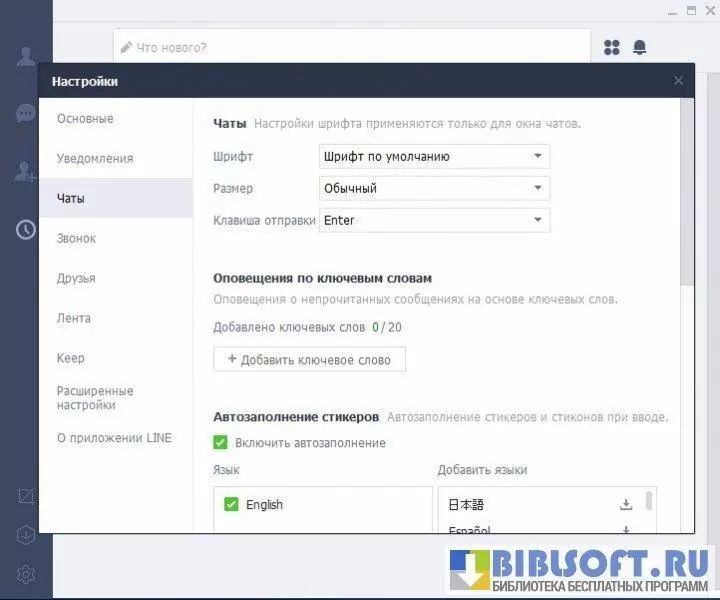720x600 pixels.
Task: Open the О приложении LINE section
Action: click(x=114, y=438)
